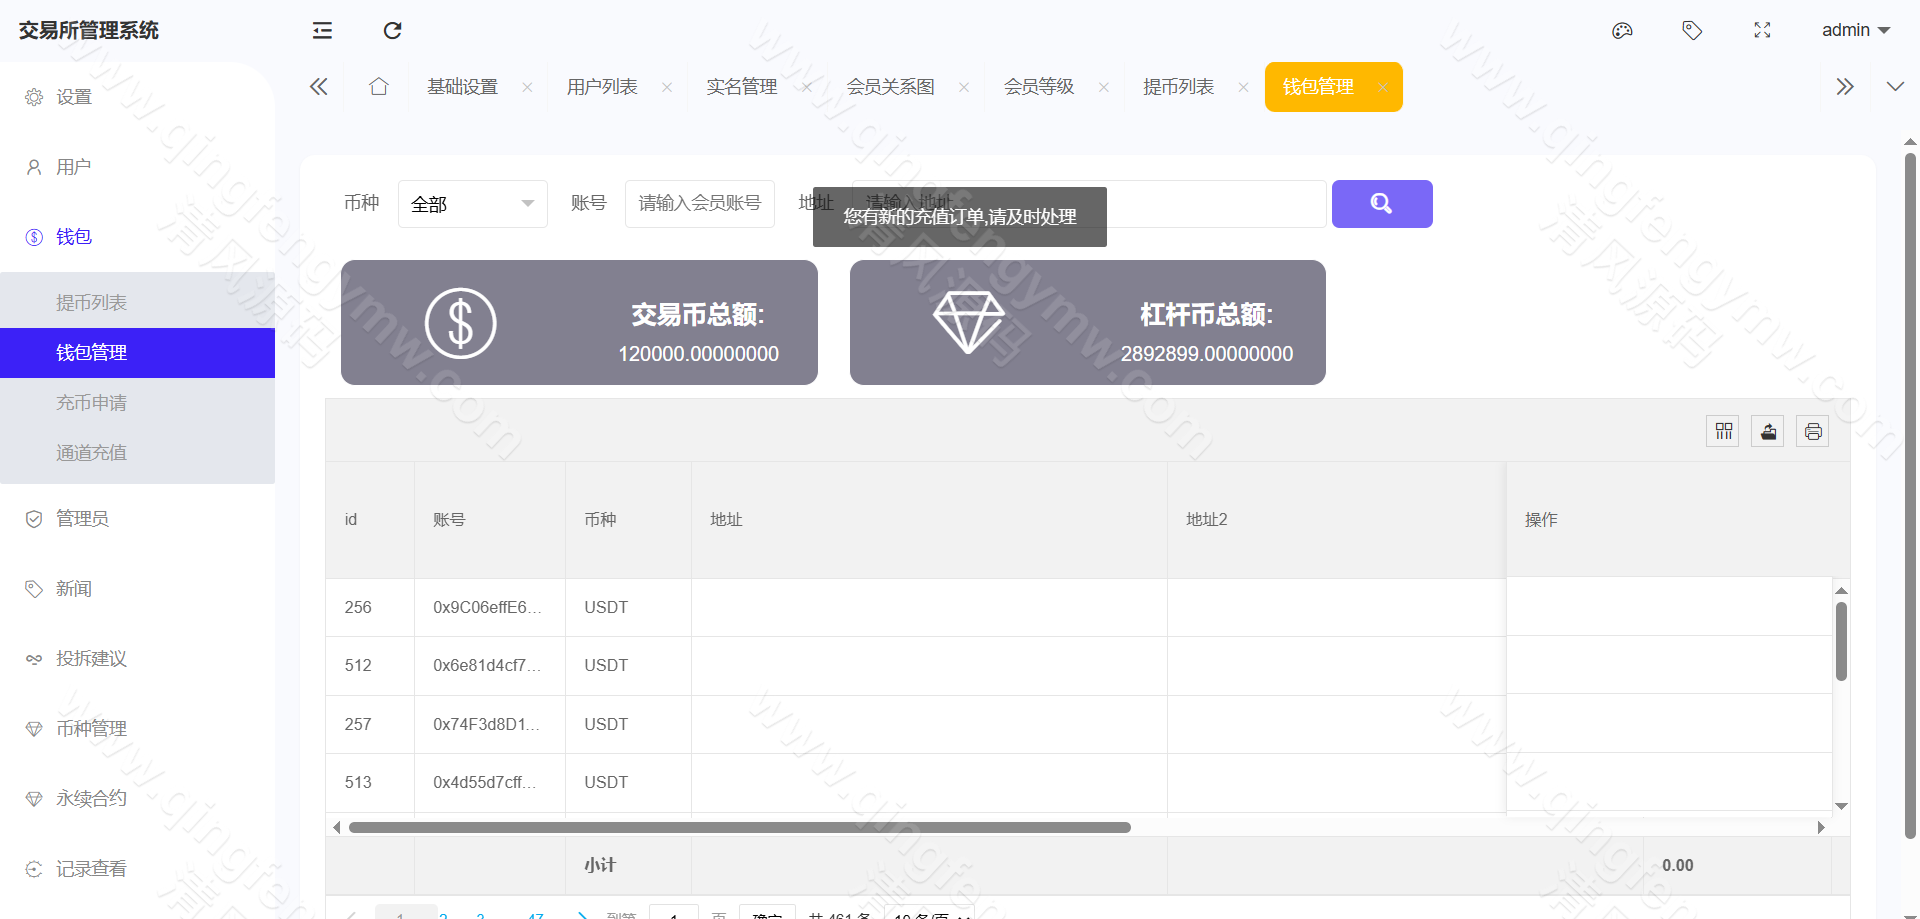Open the 币种 '全部' currency dropdown
The height and width of the screenshot is (919, 1920).
pos(472,203)
